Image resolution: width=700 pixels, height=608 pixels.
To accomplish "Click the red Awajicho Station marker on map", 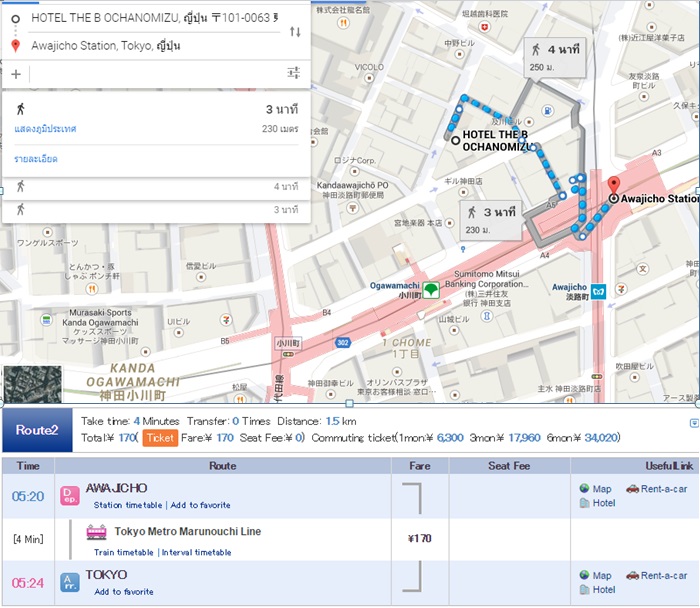I will (614, 184).
